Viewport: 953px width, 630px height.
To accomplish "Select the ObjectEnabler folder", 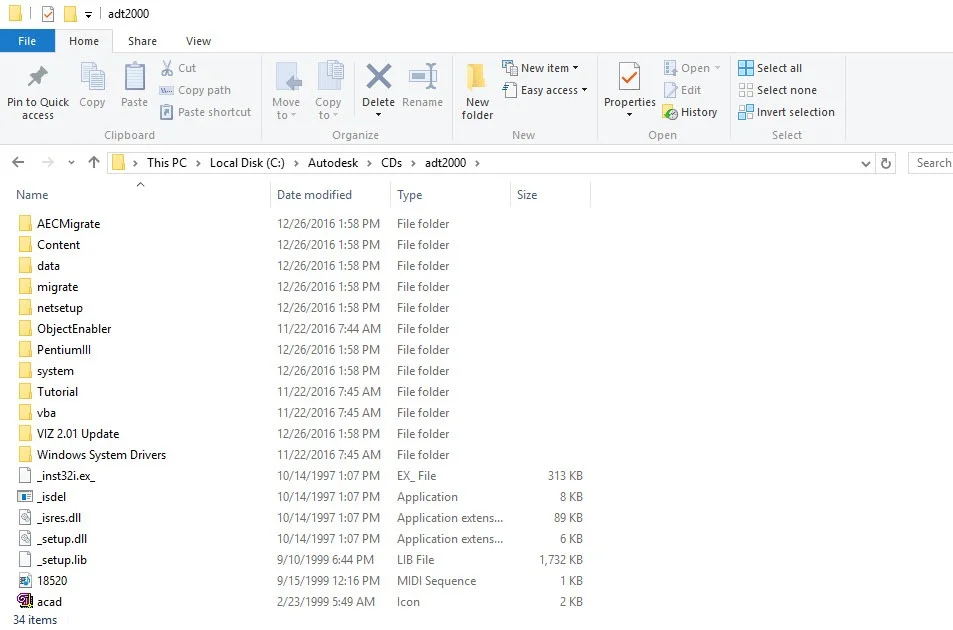I will coord(74,329).
